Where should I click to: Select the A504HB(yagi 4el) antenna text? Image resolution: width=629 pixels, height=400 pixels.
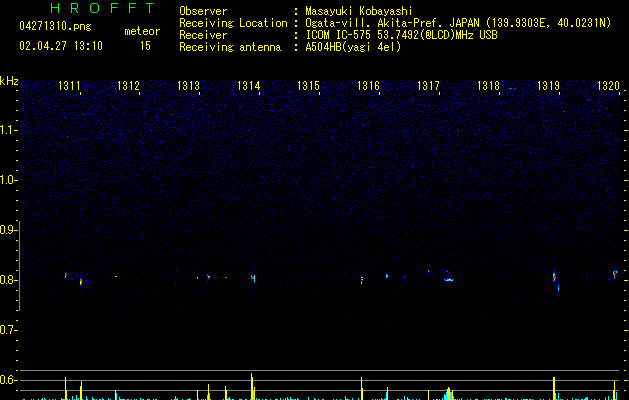click(353, 47)
